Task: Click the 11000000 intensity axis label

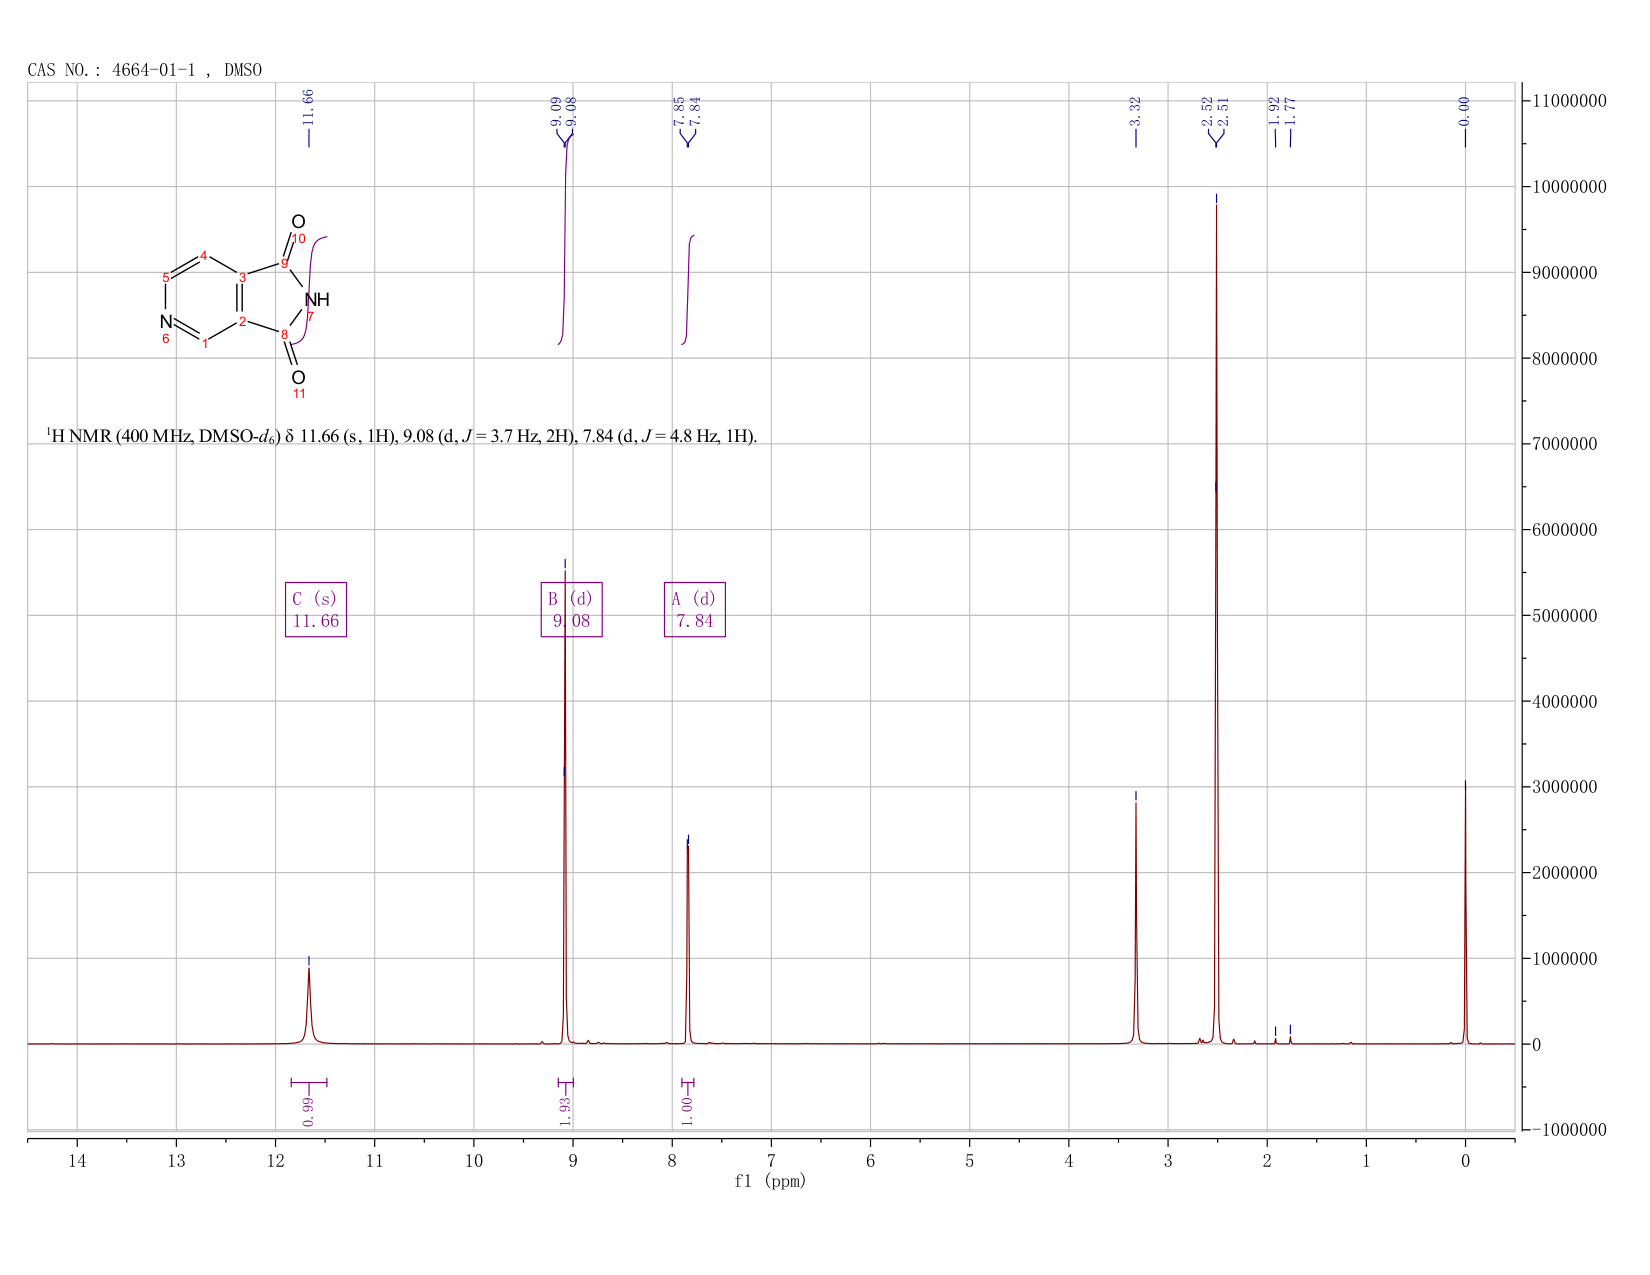Action: point(1569,101)
